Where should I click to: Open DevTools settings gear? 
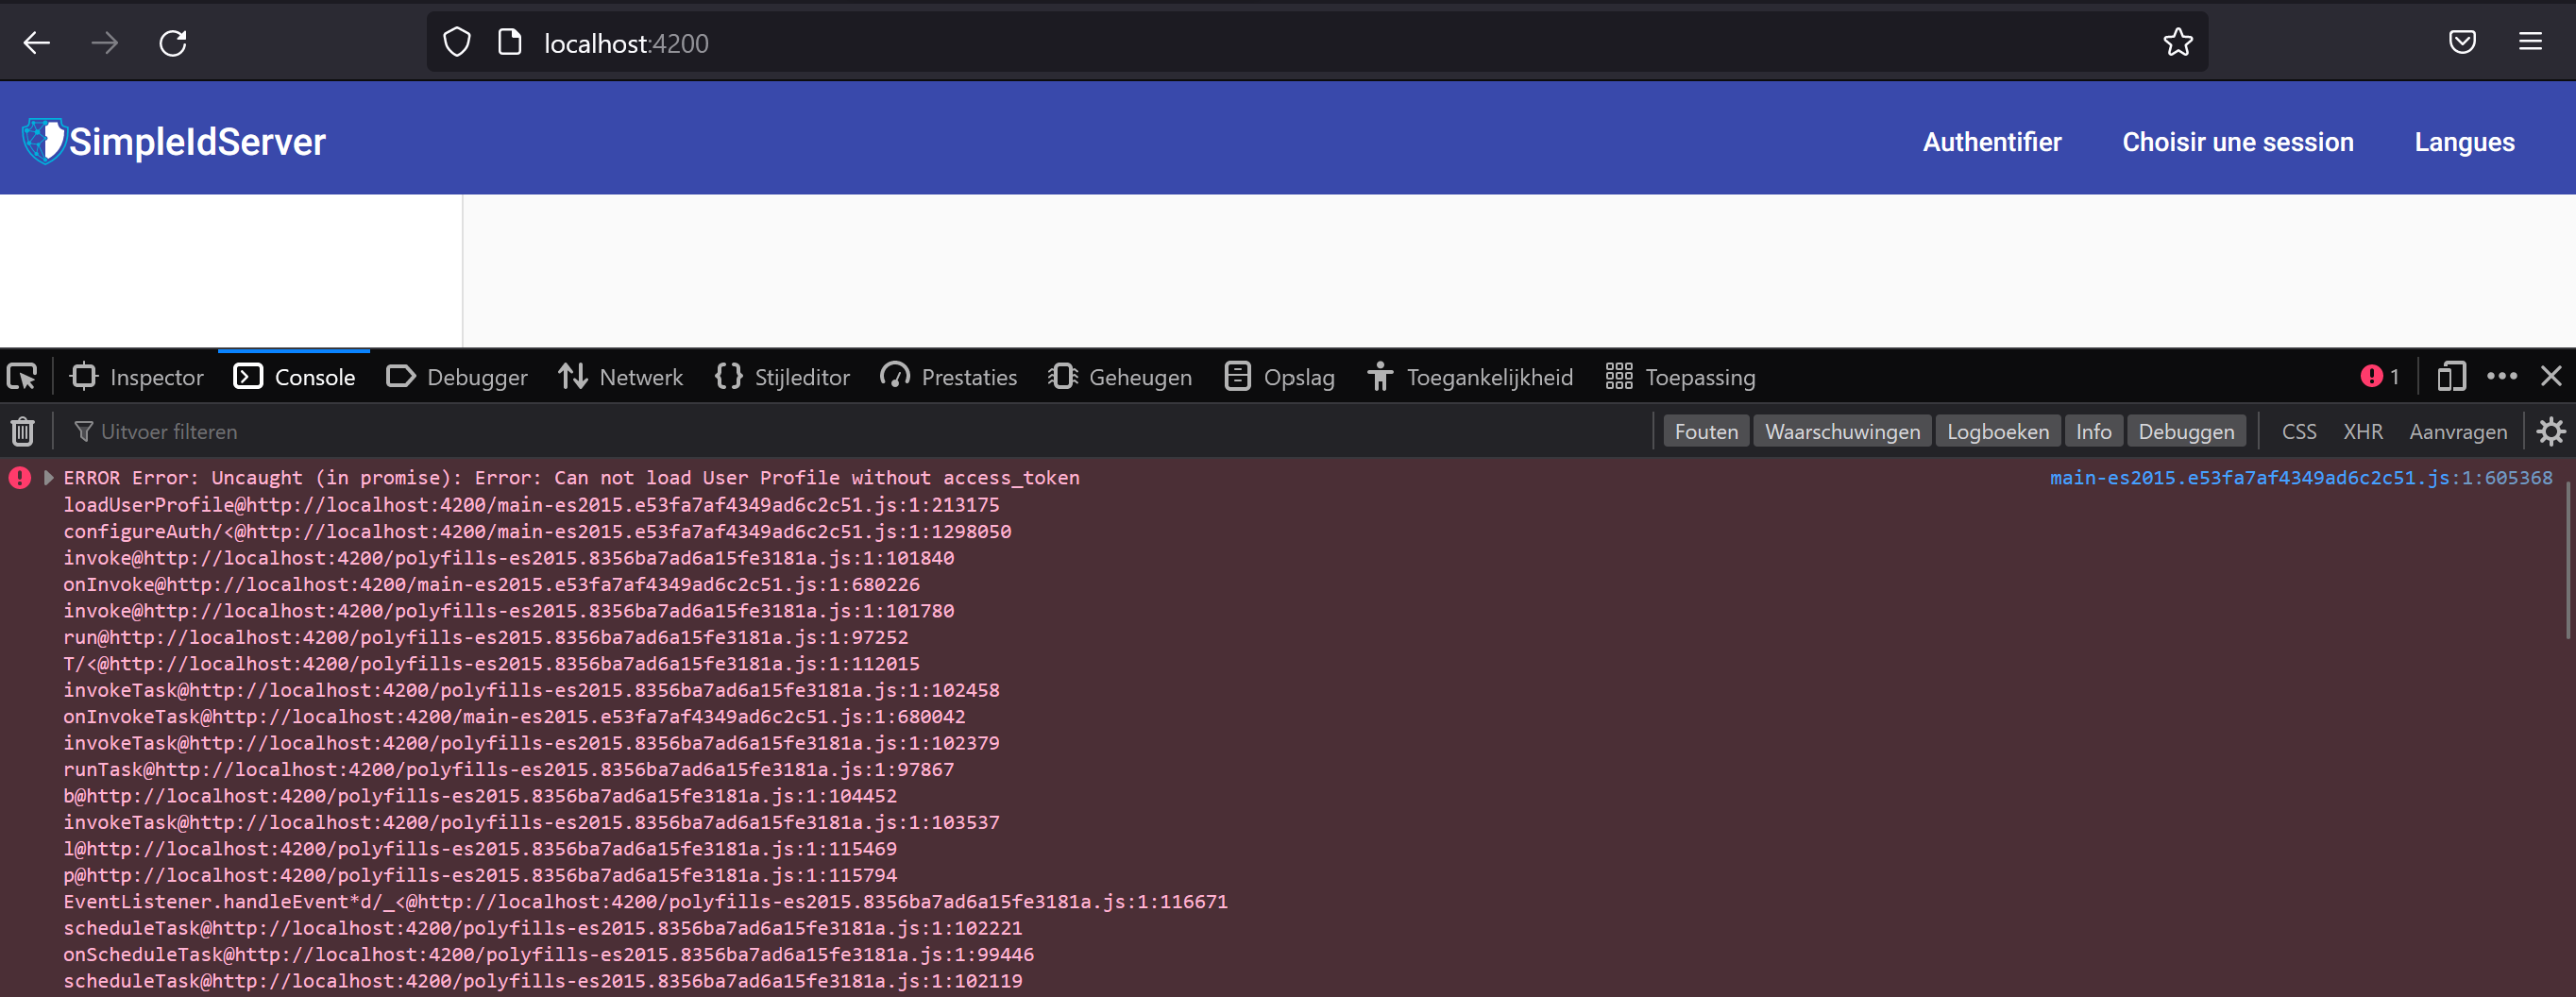pos(2551,430)
